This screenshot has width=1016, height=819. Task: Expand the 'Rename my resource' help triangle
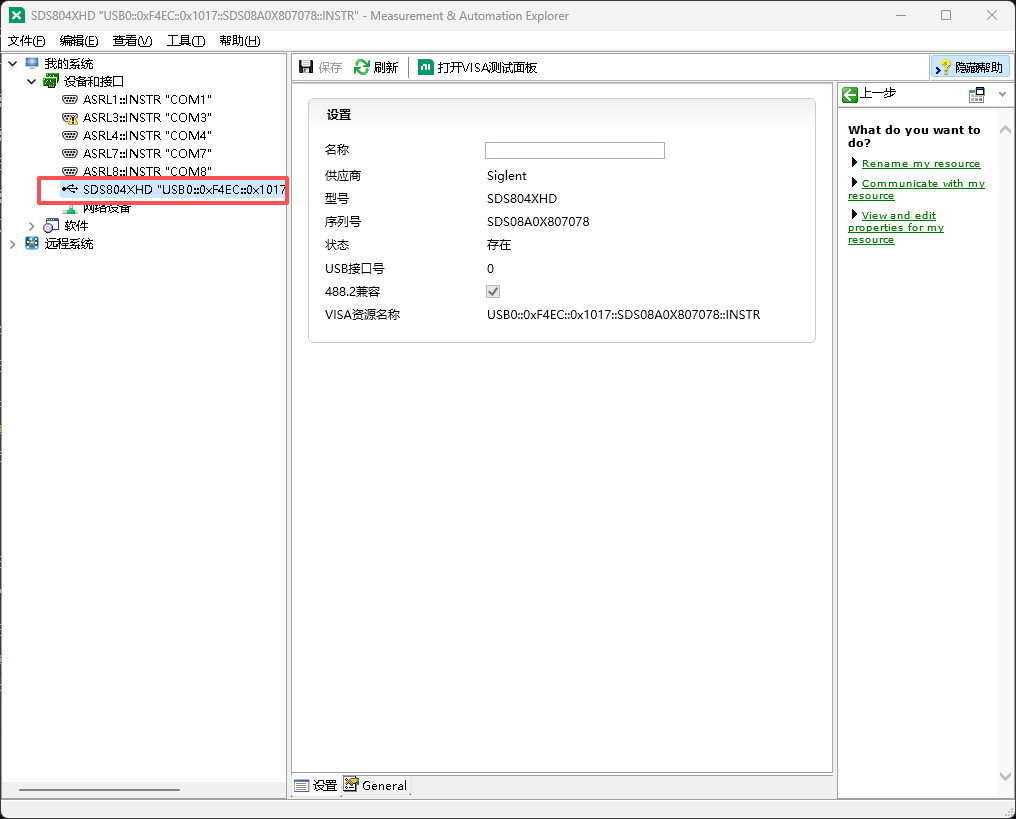(854, 162)
